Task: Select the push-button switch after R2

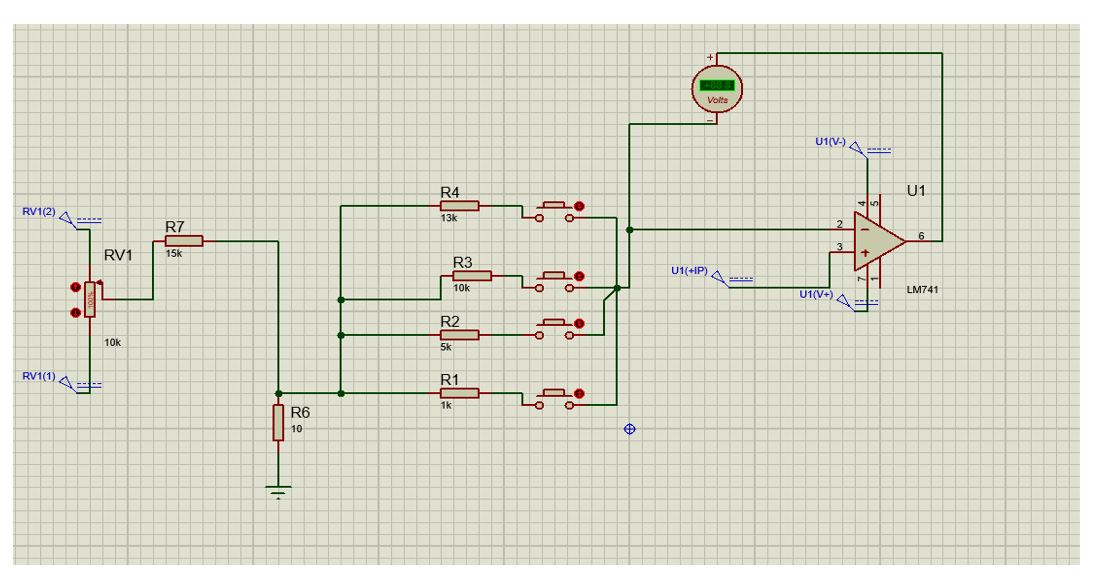Action: pos(554,329)
